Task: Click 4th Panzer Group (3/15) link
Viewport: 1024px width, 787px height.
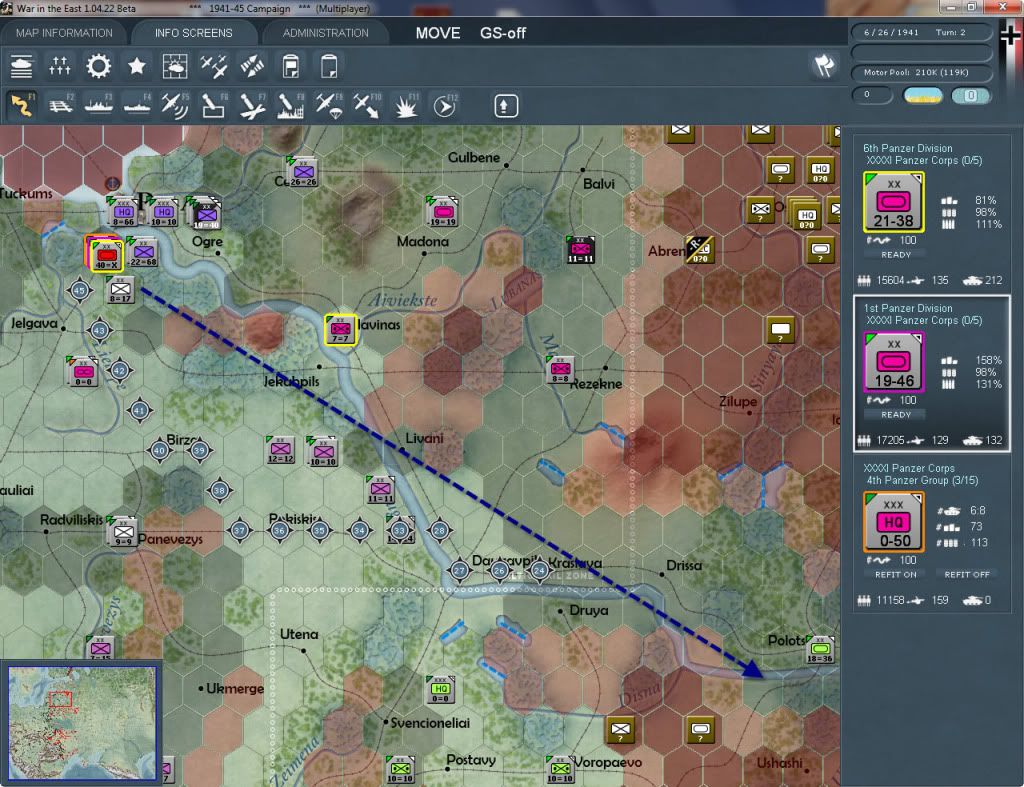Action: (x=922, y=481)
